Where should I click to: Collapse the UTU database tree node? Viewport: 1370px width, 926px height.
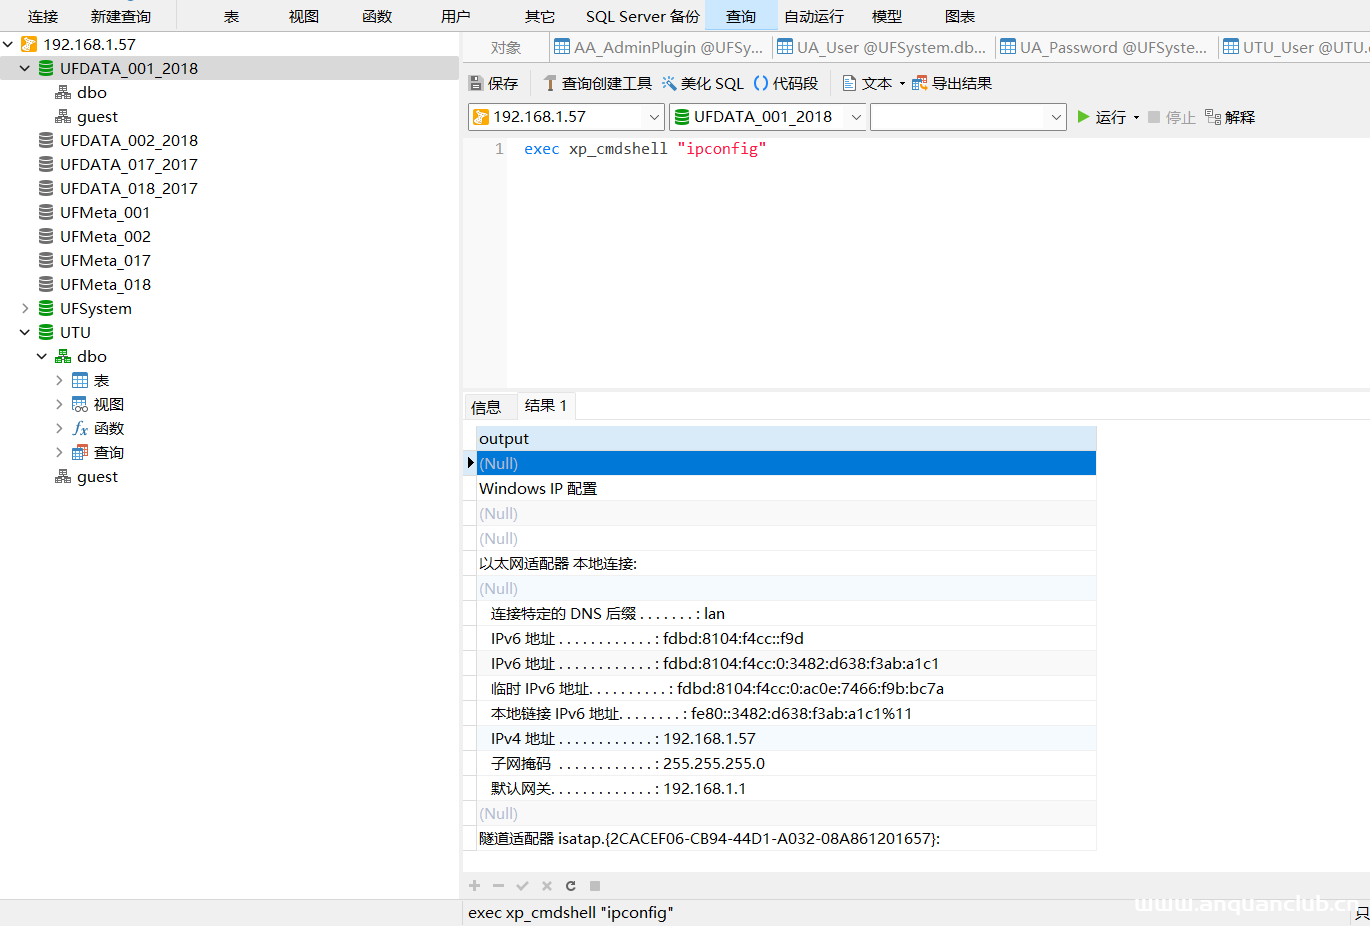25,333
